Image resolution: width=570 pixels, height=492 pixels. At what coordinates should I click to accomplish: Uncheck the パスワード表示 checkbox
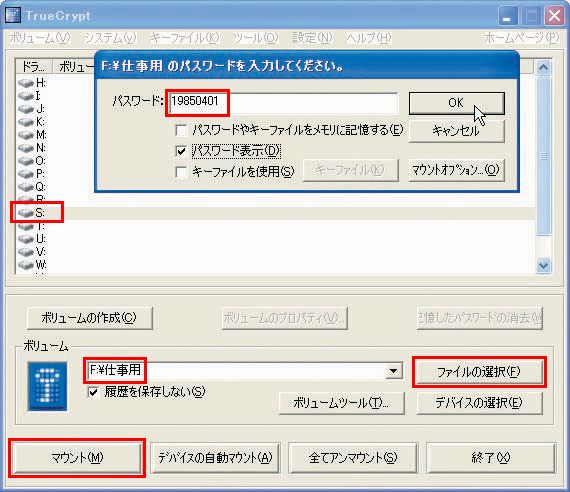[x=181, y=151]
